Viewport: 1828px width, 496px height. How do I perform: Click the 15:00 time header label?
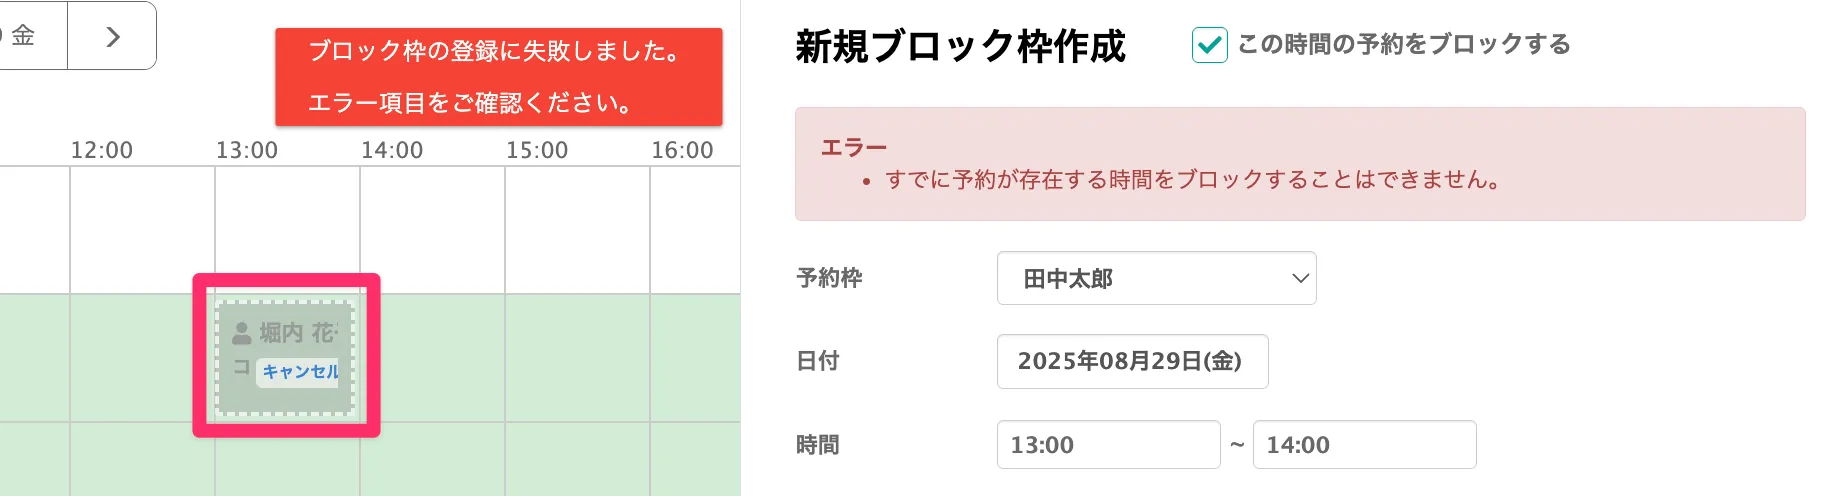(537, 150)
